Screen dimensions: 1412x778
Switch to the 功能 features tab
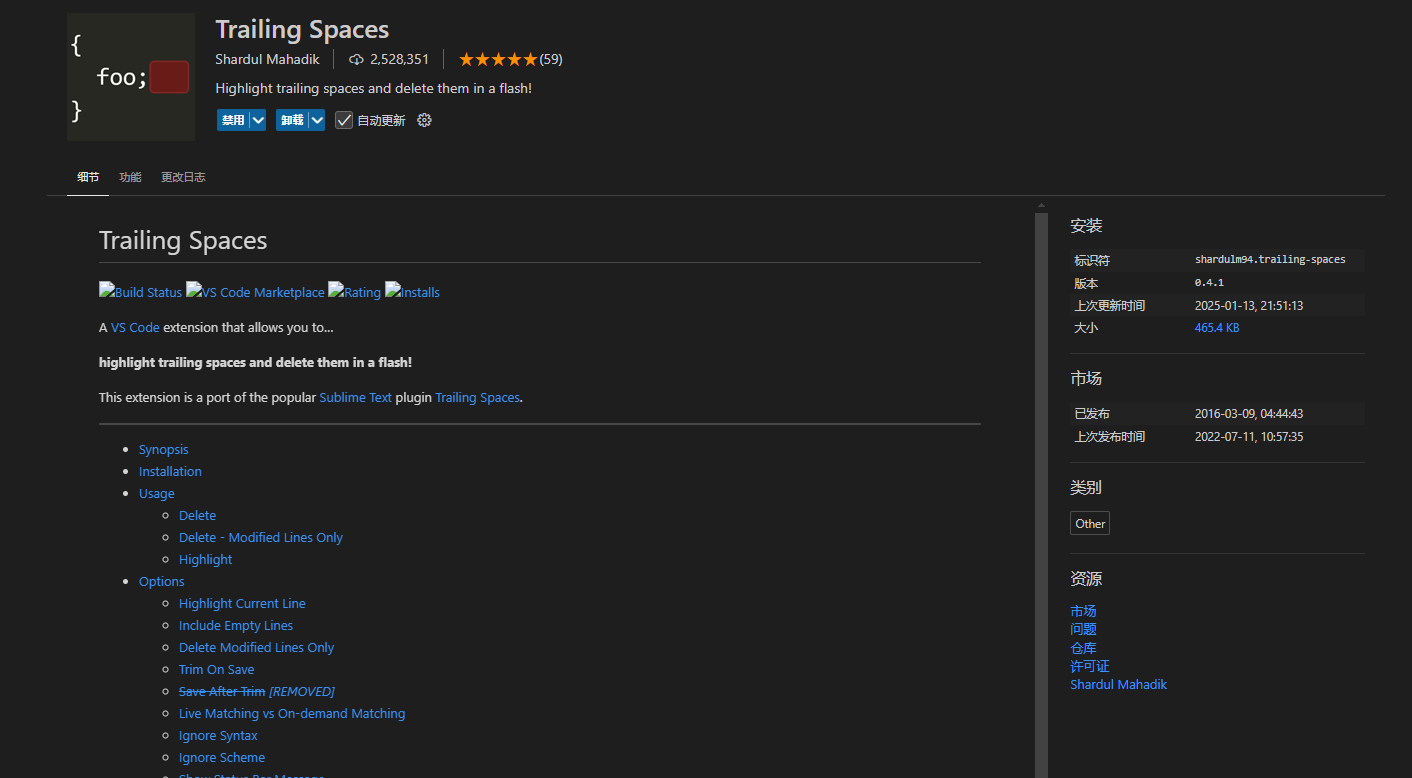pos(130,177)
